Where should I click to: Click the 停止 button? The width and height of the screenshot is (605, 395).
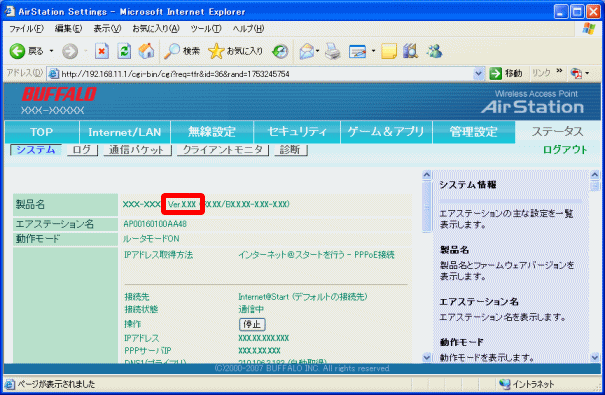[252, 324]
